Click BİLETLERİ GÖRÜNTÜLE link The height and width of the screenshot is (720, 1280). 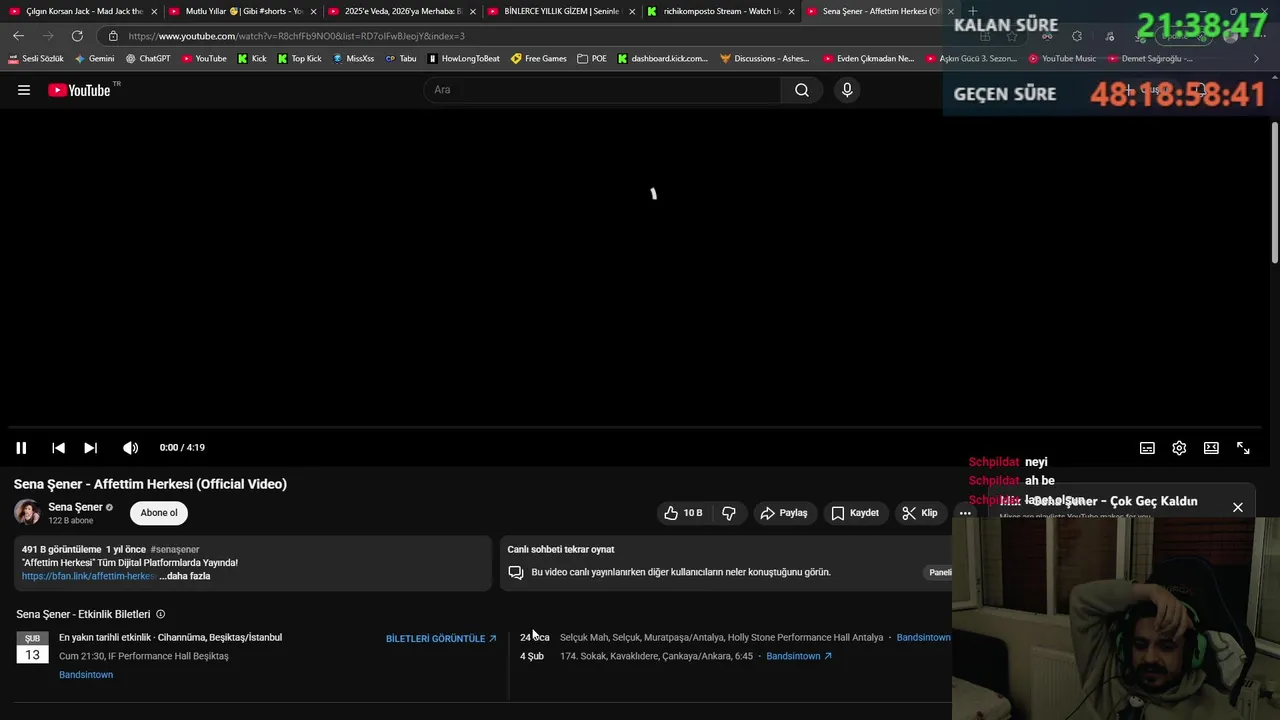(441, 638)
